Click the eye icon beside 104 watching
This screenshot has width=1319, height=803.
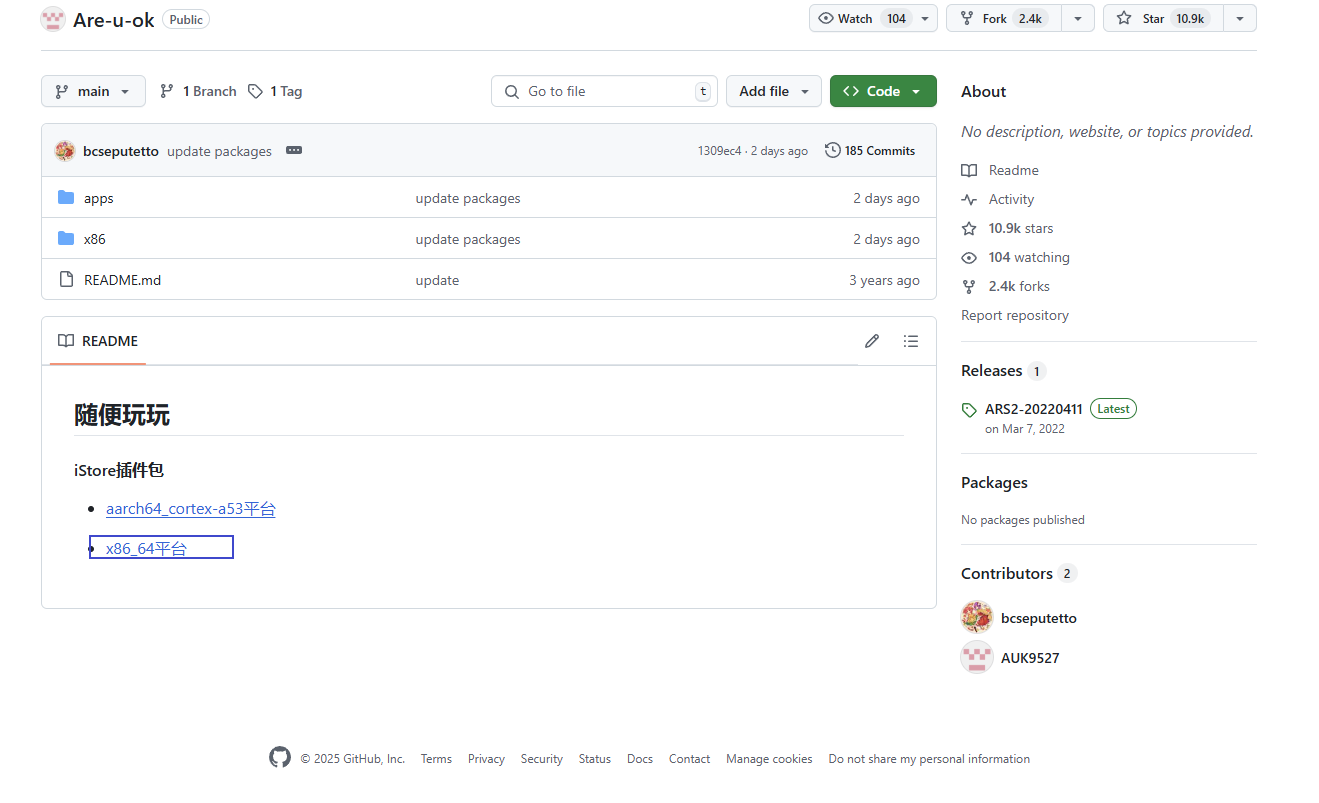click(x=969, y=257)
